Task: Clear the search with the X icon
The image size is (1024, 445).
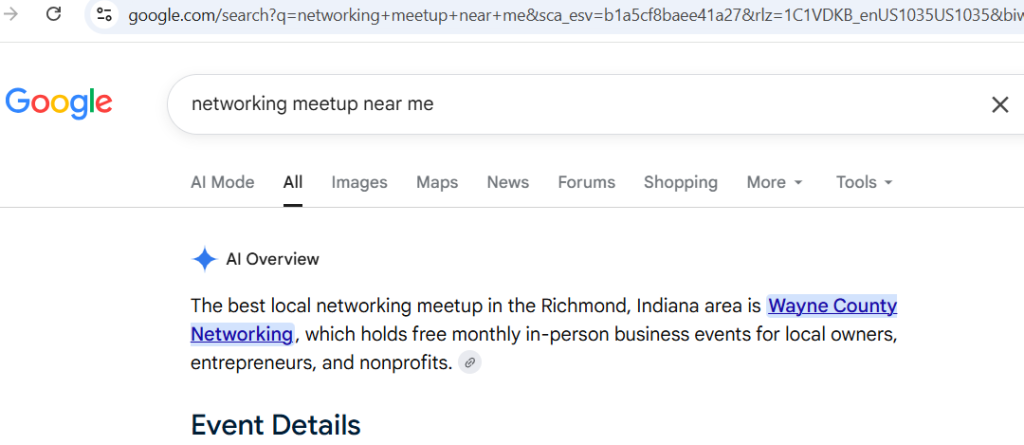Action: pyautogui.click(x=1000, y=105)
